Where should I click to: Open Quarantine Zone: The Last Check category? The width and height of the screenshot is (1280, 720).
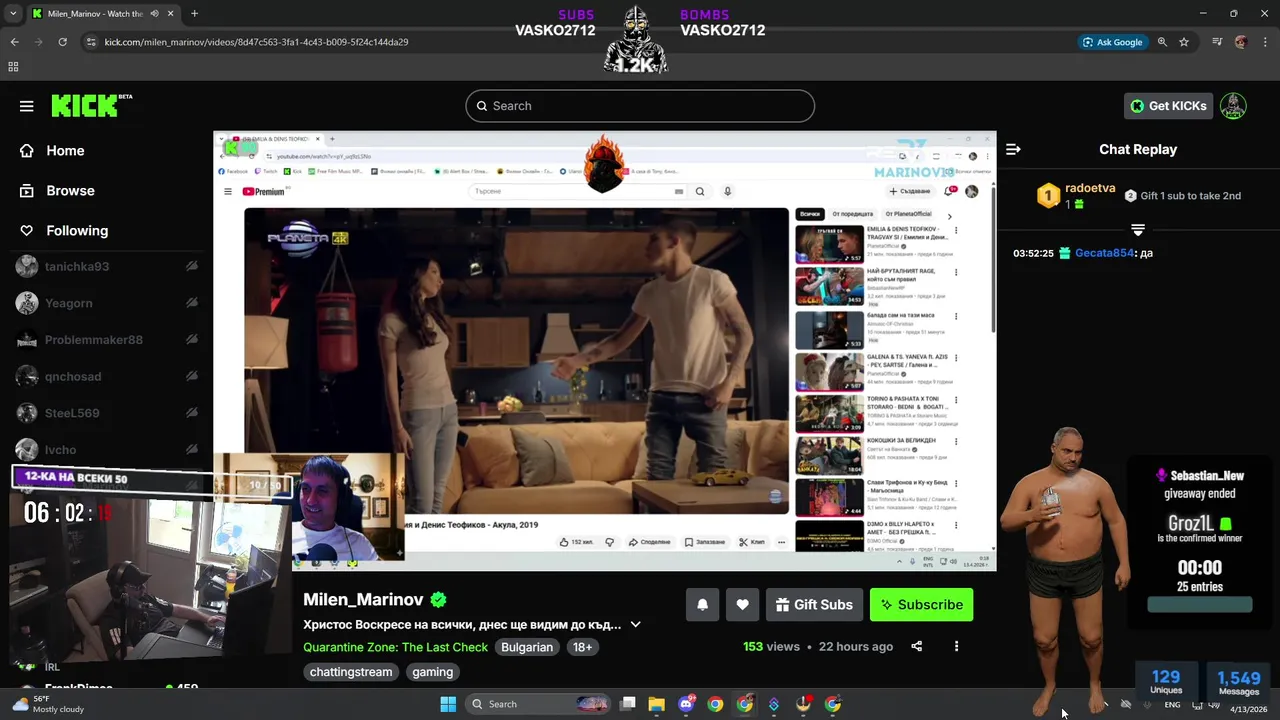[395, 647]
